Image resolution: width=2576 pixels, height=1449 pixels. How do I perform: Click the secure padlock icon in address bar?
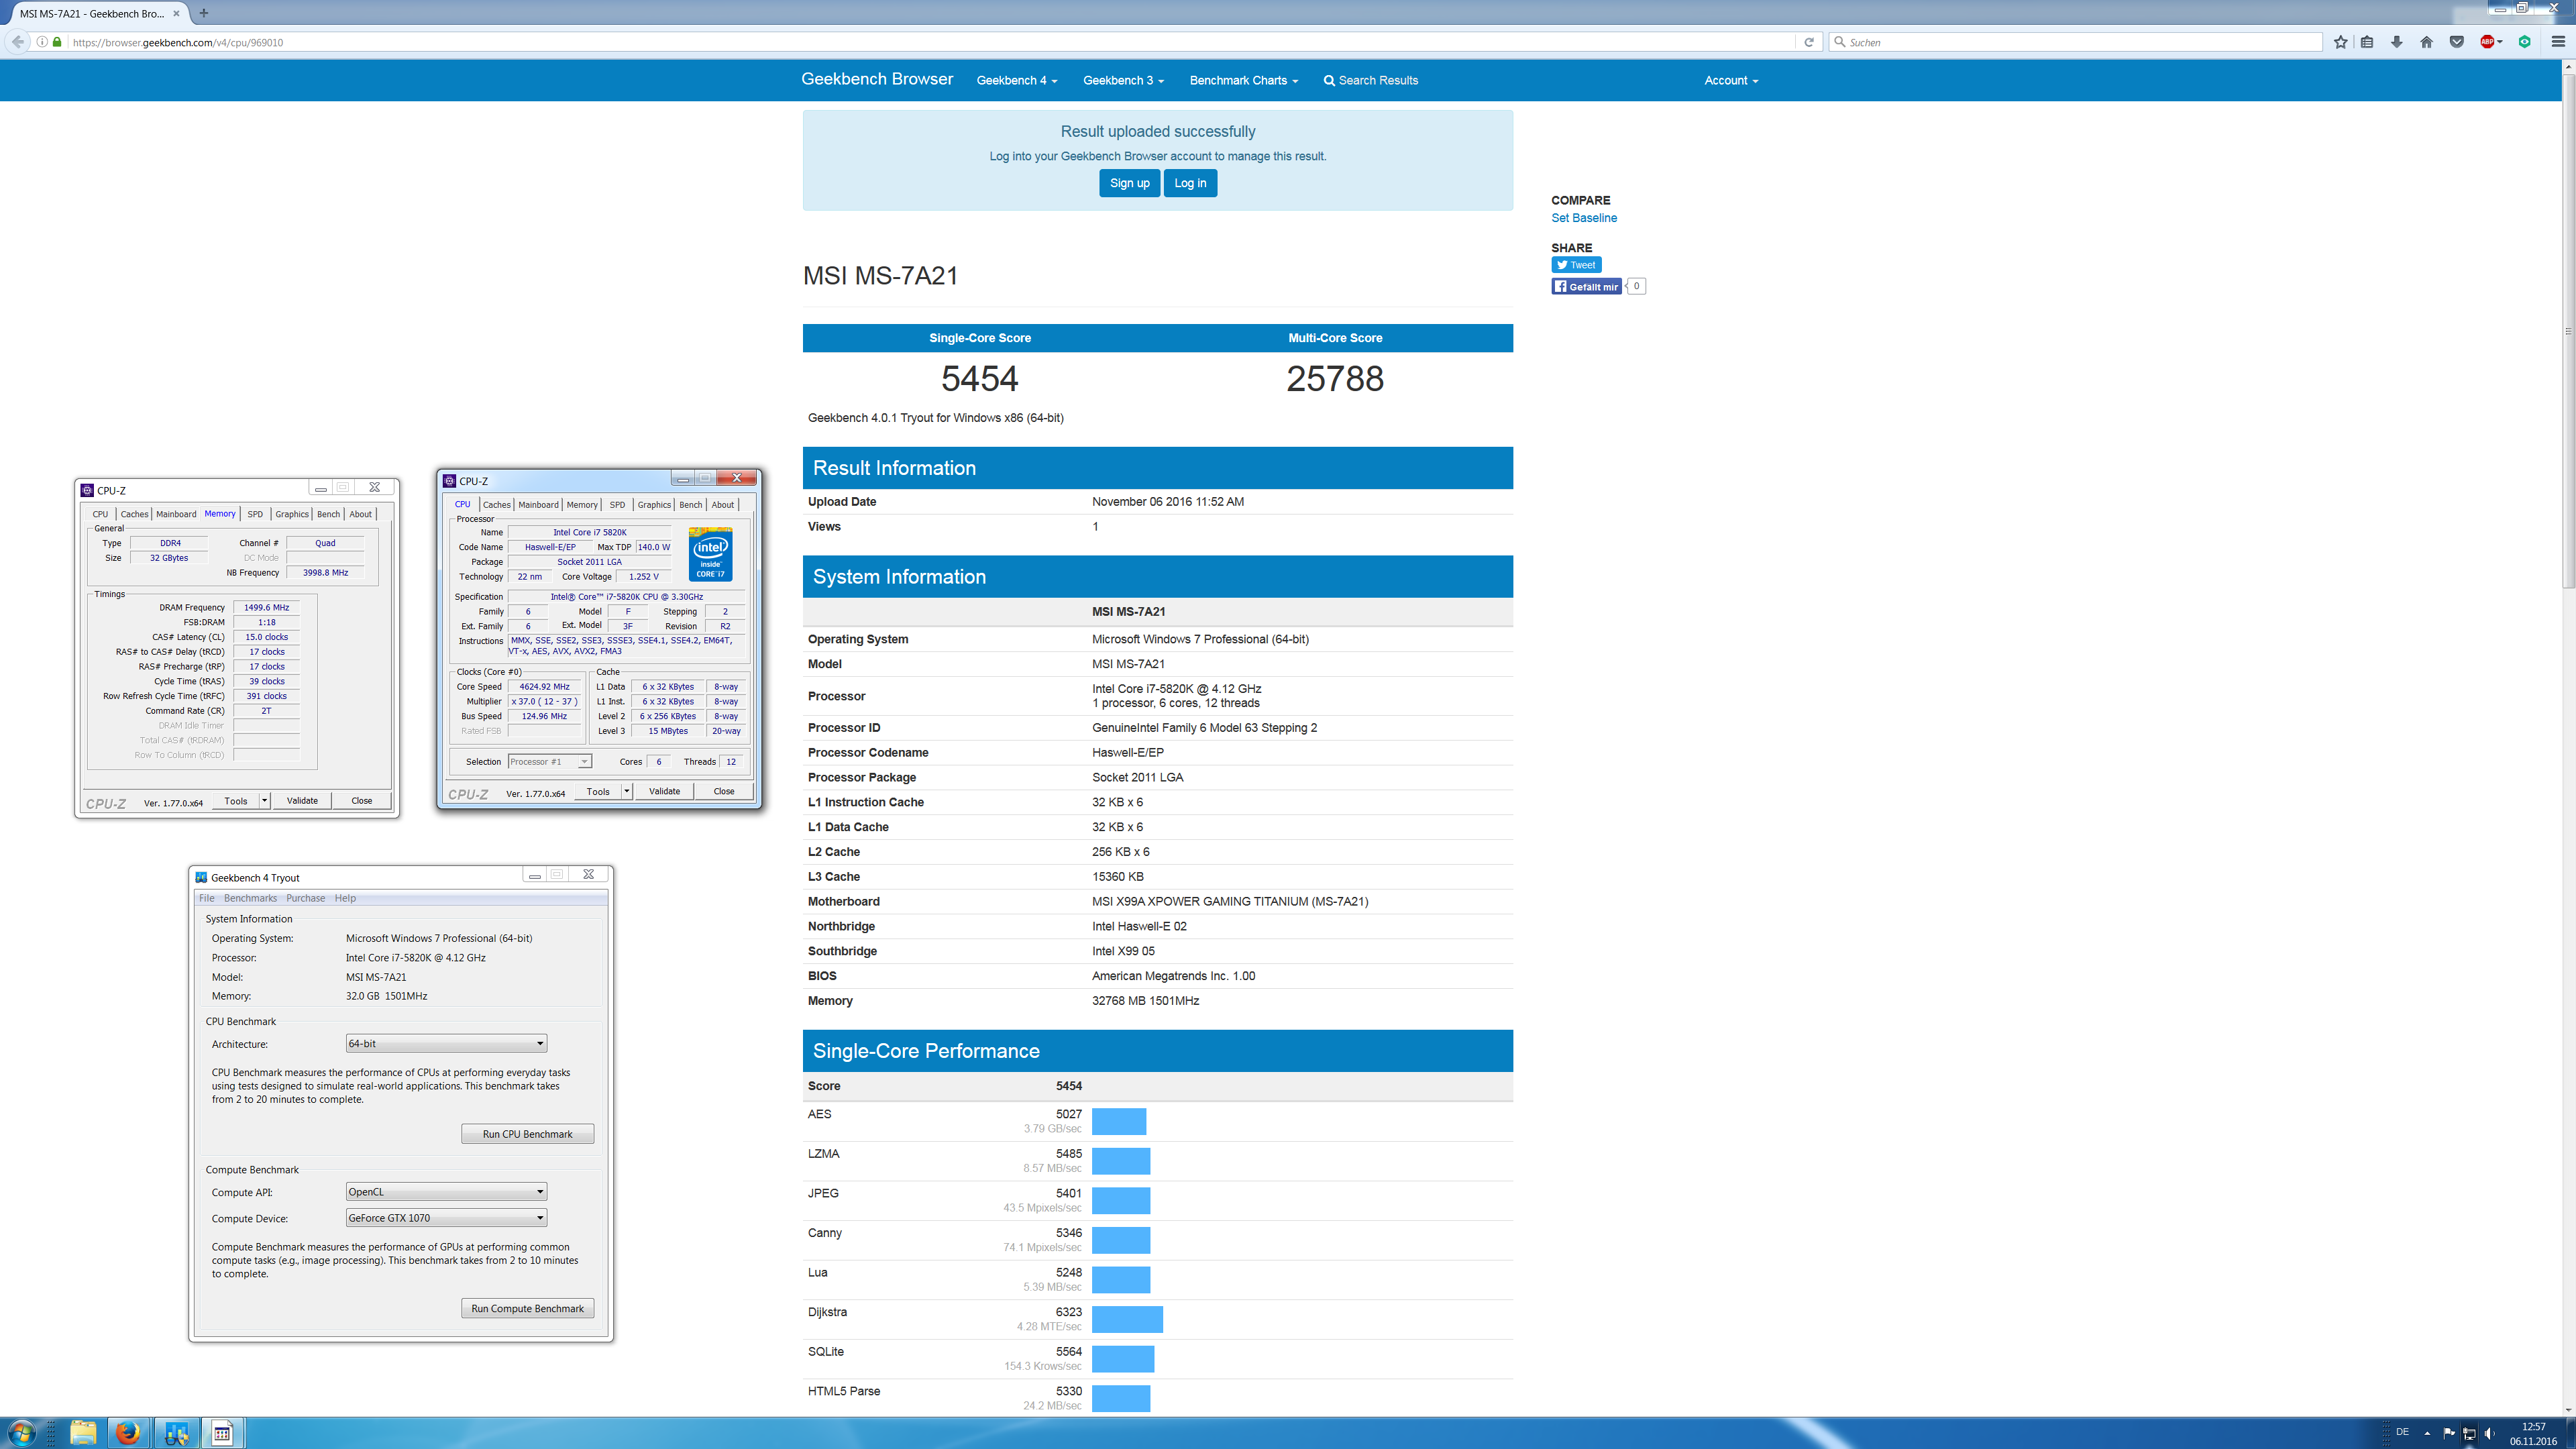57,42
